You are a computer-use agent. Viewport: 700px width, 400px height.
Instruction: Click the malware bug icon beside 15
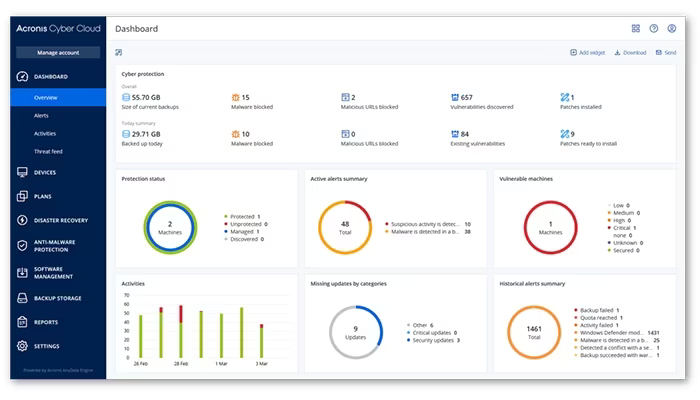pyautogui.click(x=235, y=97)
